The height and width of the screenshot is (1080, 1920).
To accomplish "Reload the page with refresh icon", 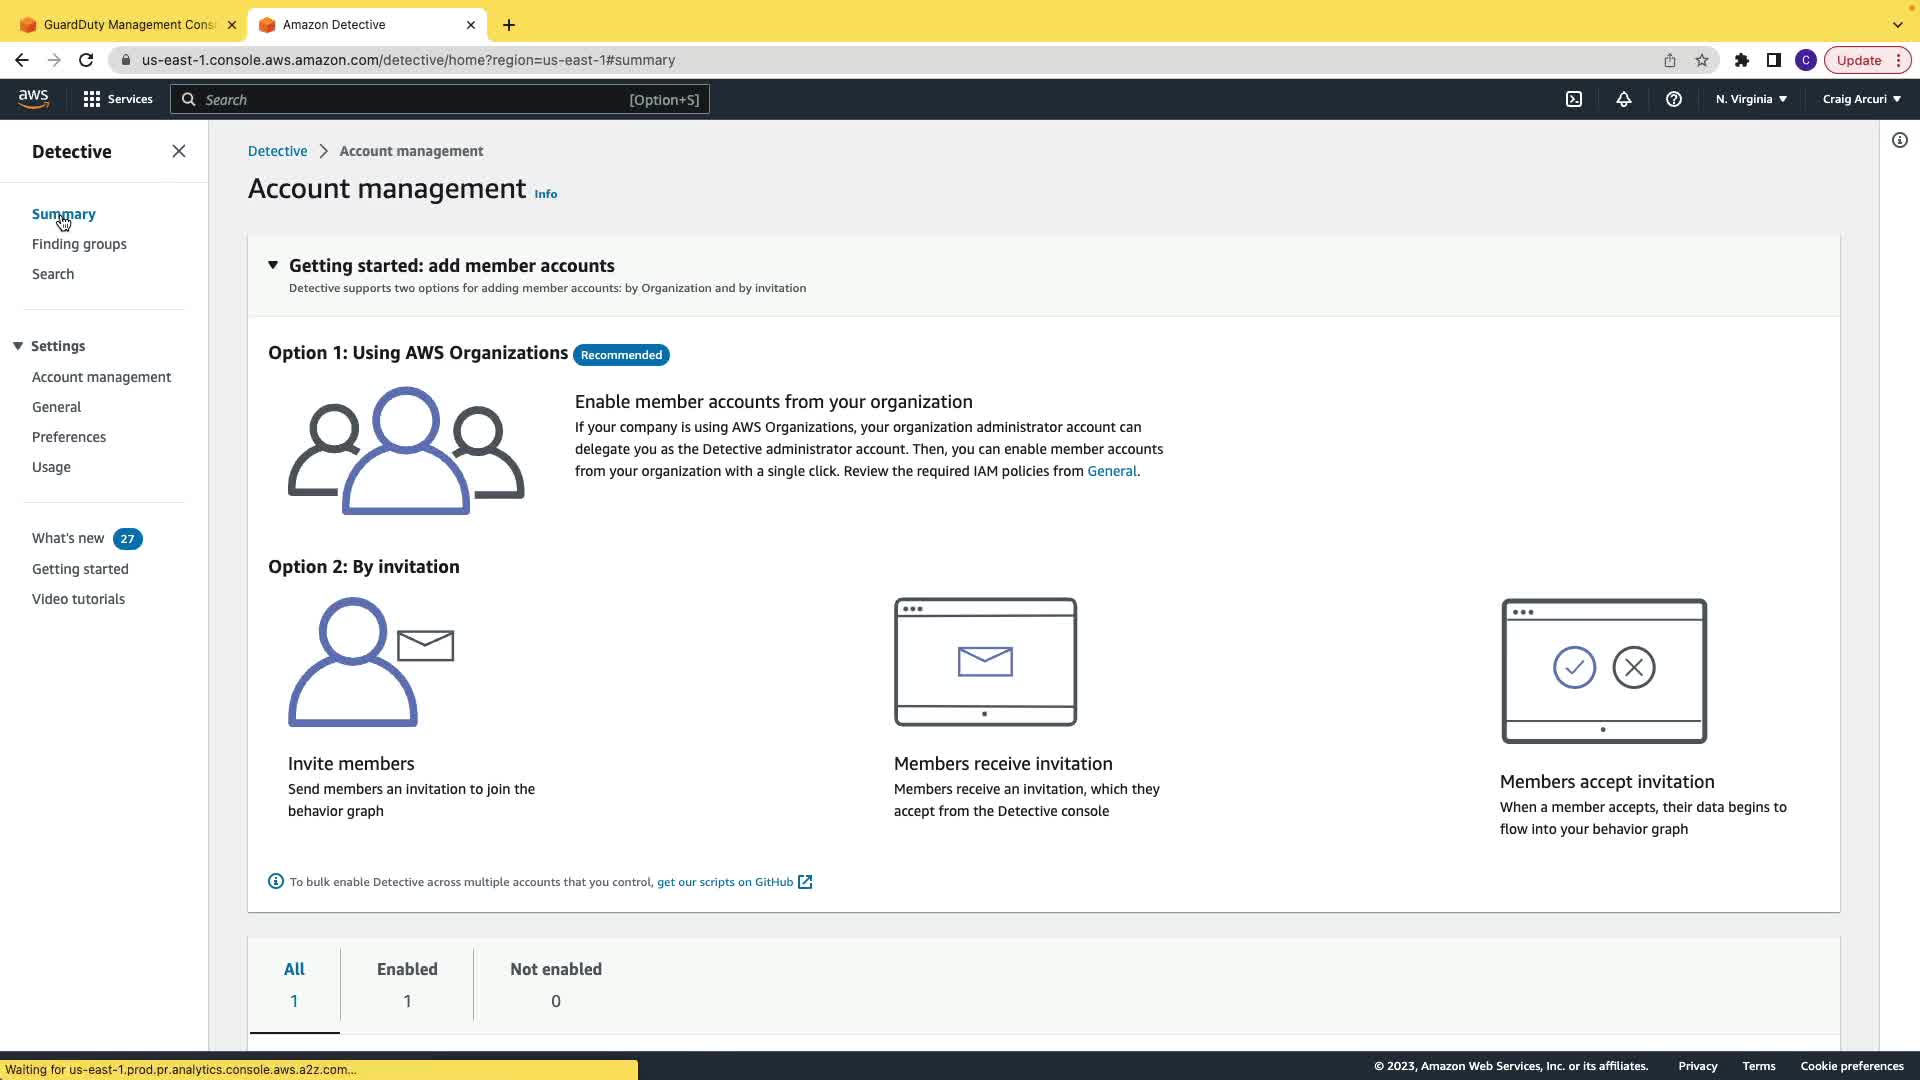I will point(86,60).
